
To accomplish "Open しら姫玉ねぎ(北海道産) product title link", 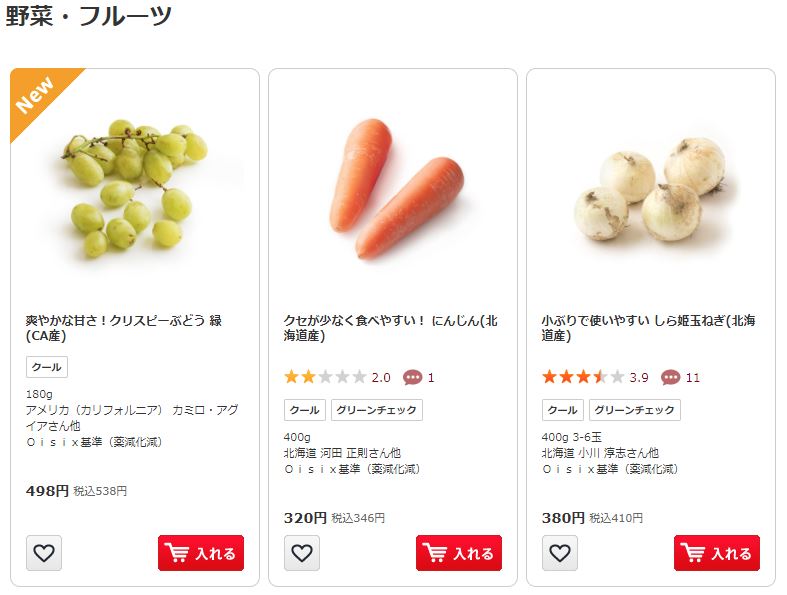I will pyautogui.click(x=648, y=328).
